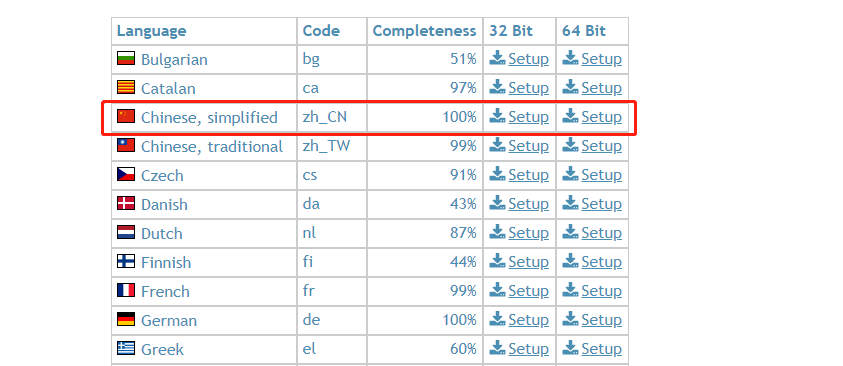Screen dimensions: 843x366
Task: Open German 32 Bit Setup link
Action: tap(528, 320)
